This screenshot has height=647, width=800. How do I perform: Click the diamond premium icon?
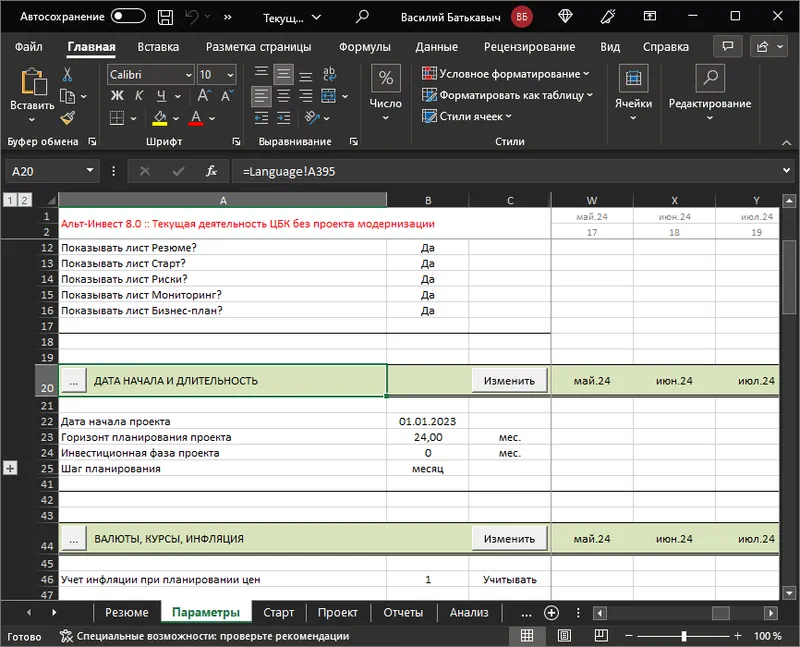pyautogui.click(x=565, y=16)
